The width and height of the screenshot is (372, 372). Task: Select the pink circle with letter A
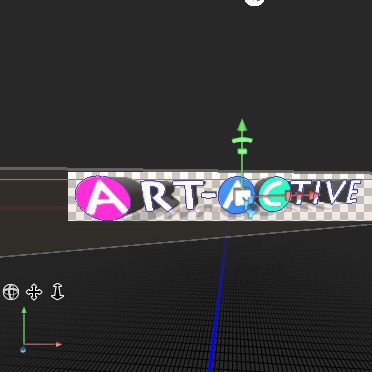(x=103, y=198)
